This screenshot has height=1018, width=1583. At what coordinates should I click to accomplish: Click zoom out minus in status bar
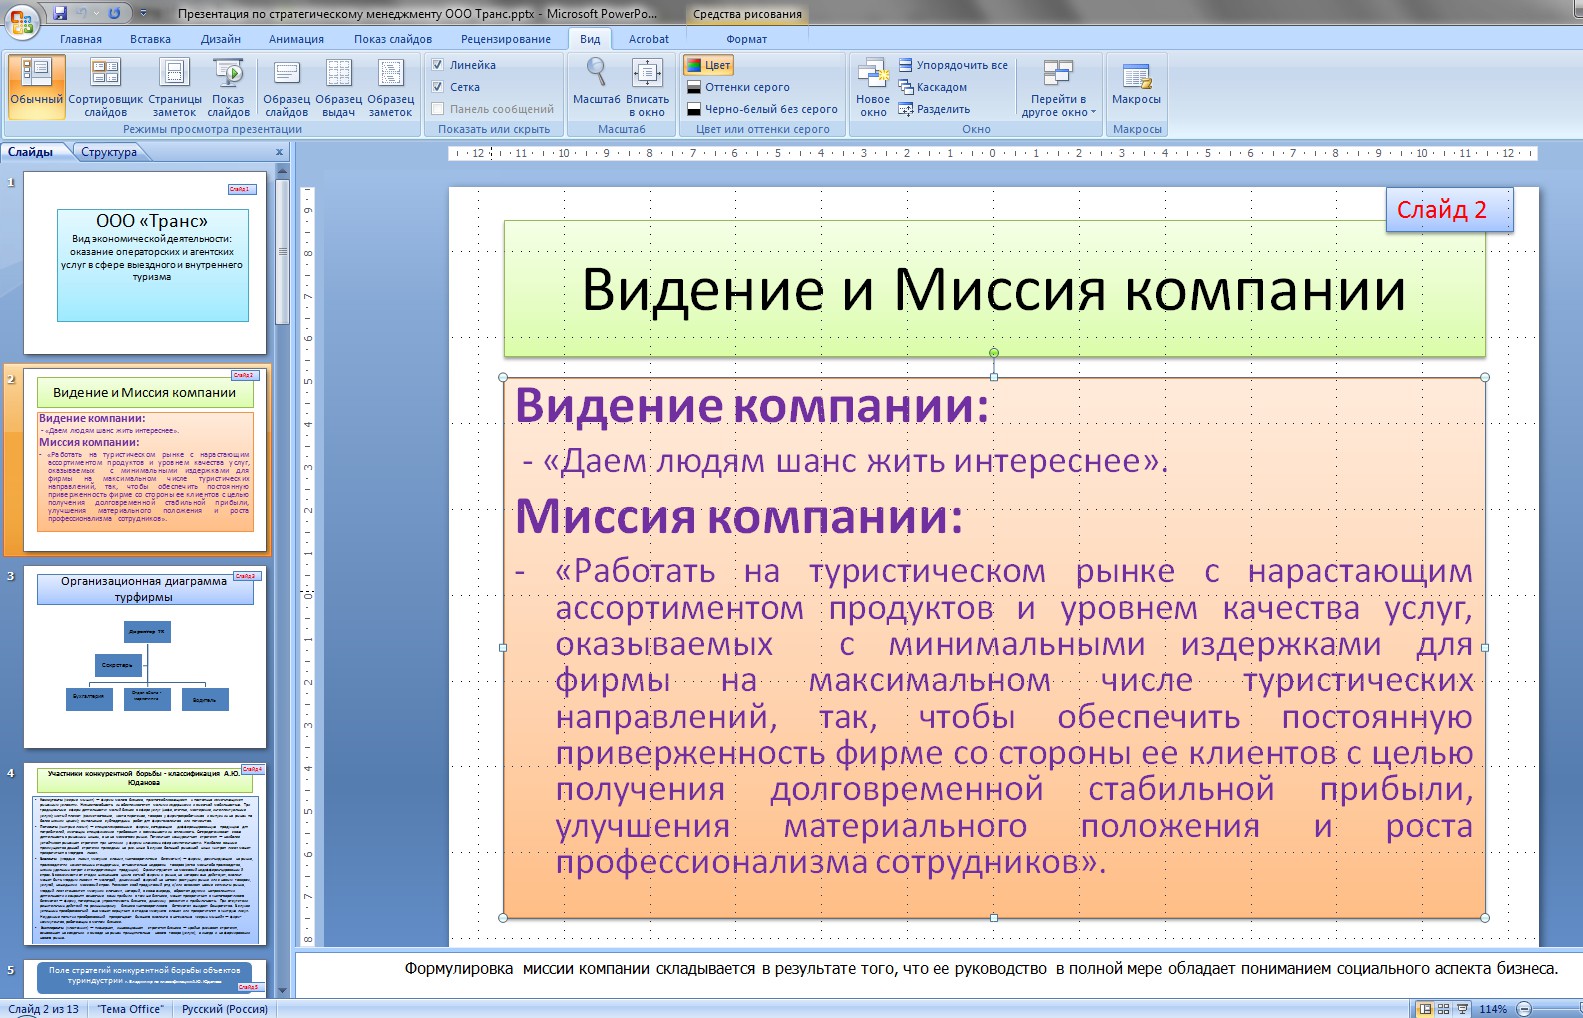pyautogui.click(x=1524, y=1009)
